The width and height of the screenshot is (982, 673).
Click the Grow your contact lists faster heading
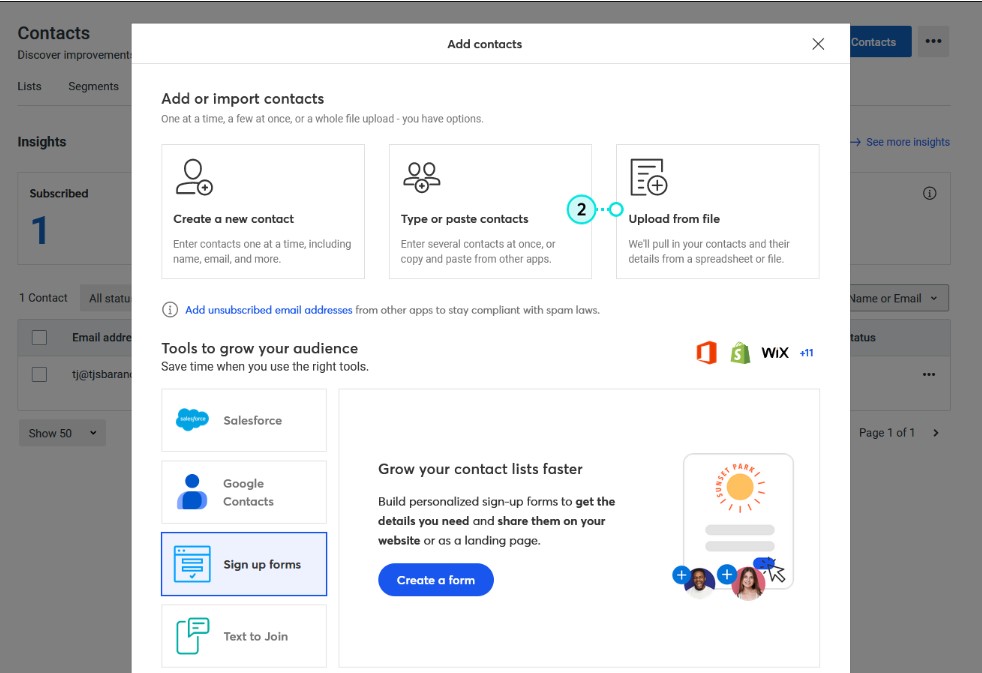480,469
